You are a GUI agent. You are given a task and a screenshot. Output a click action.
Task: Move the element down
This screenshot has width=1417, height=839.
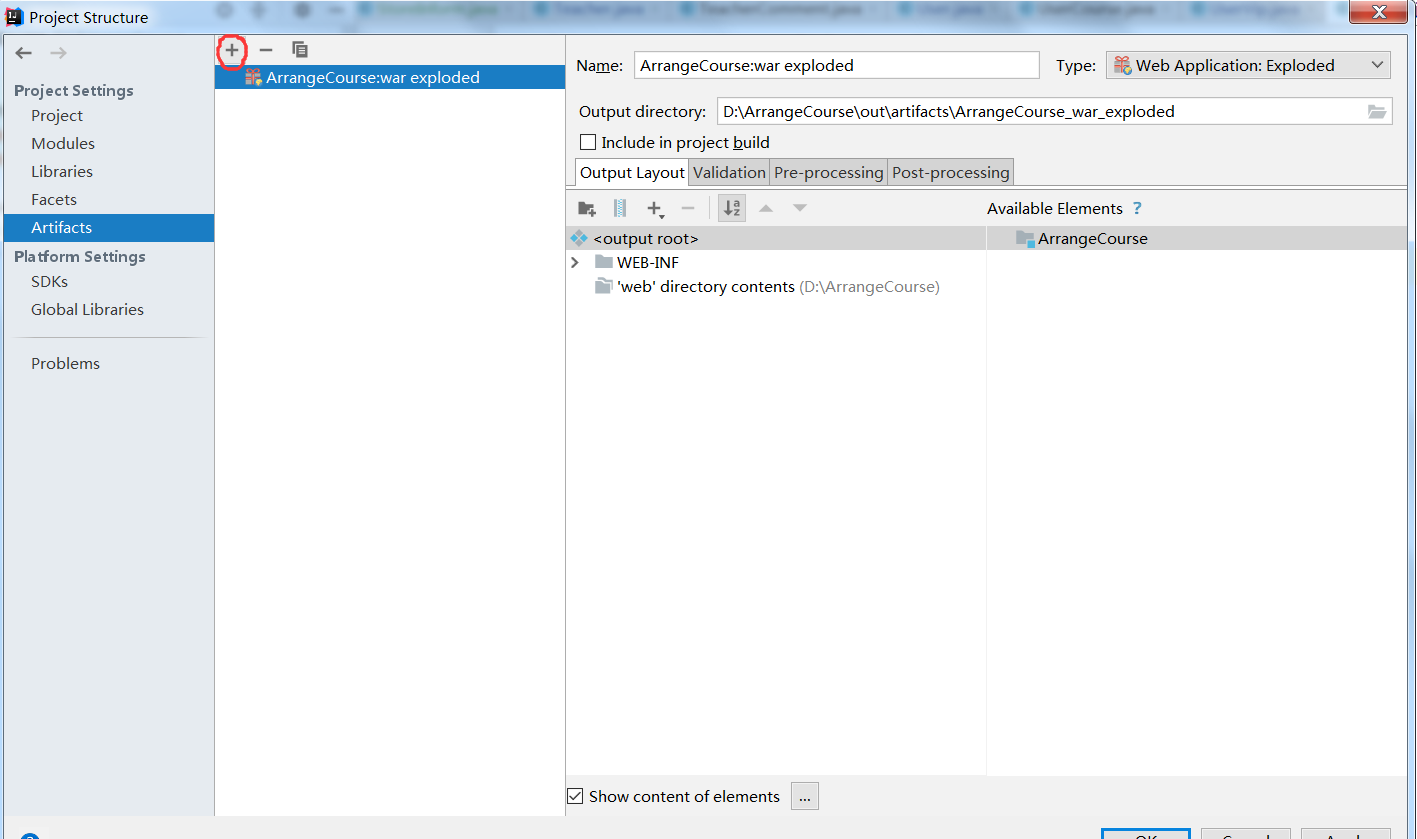point(800,208)
